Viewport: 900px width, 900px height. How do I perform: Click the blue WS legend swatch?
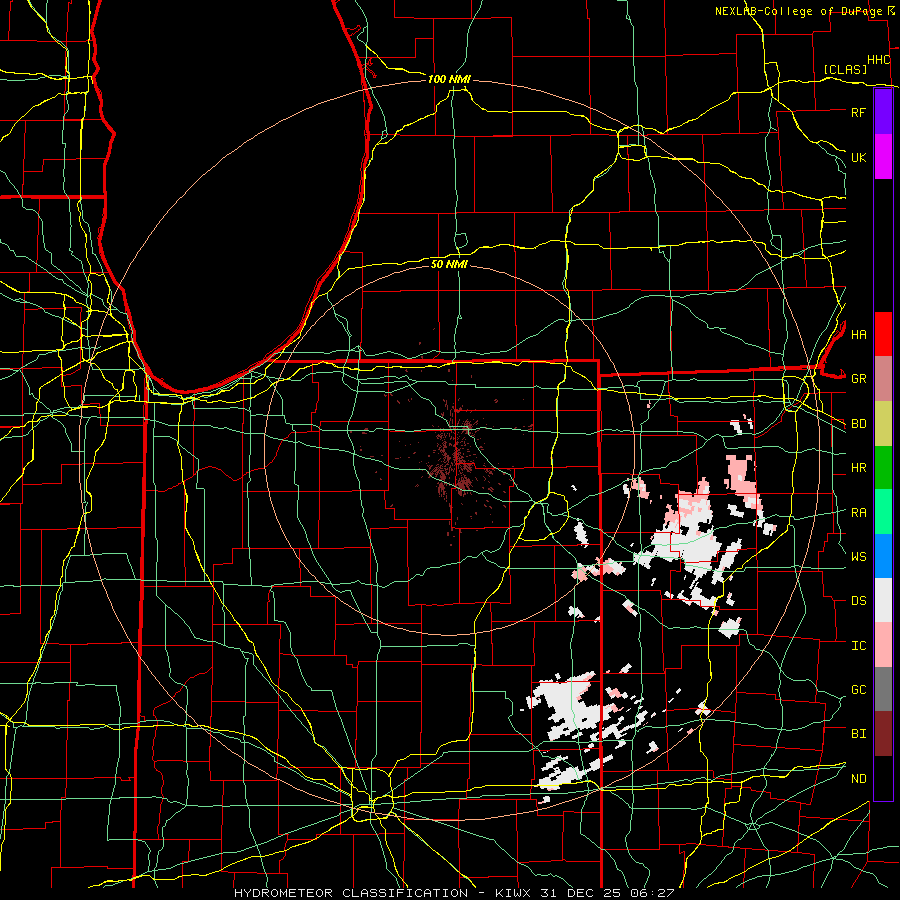point(883,556)
